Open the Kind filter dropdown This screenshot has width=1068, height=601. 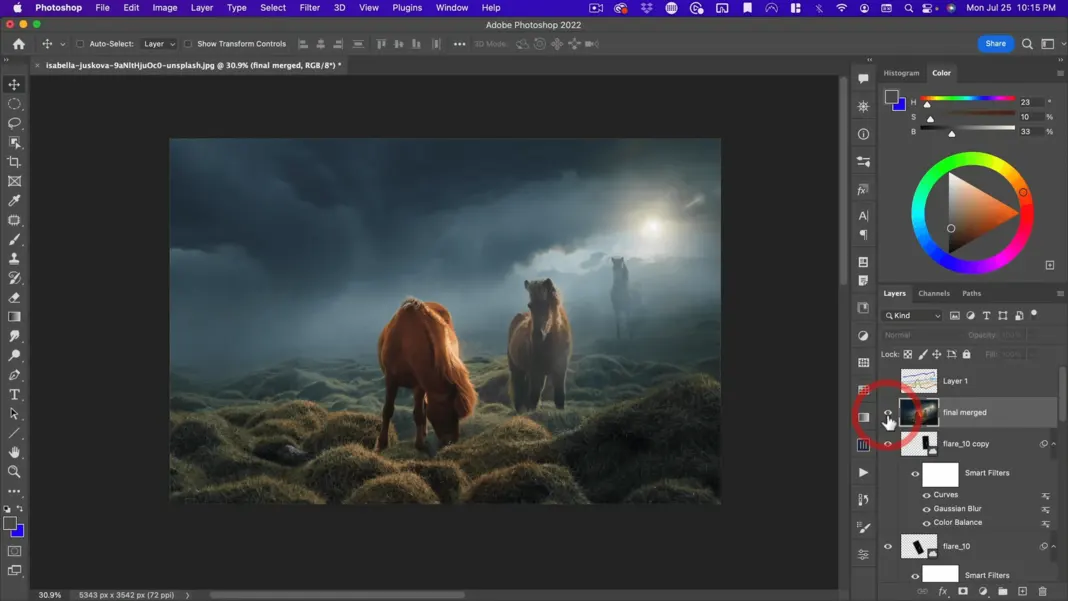click(x=913, y=316)
